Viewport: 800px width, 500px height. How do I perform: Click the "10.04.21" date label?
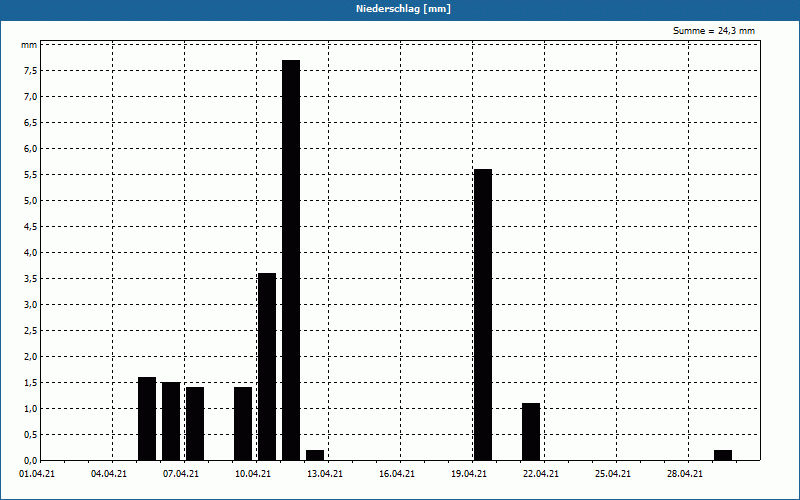pyautogui.click(x=253, y=474)
